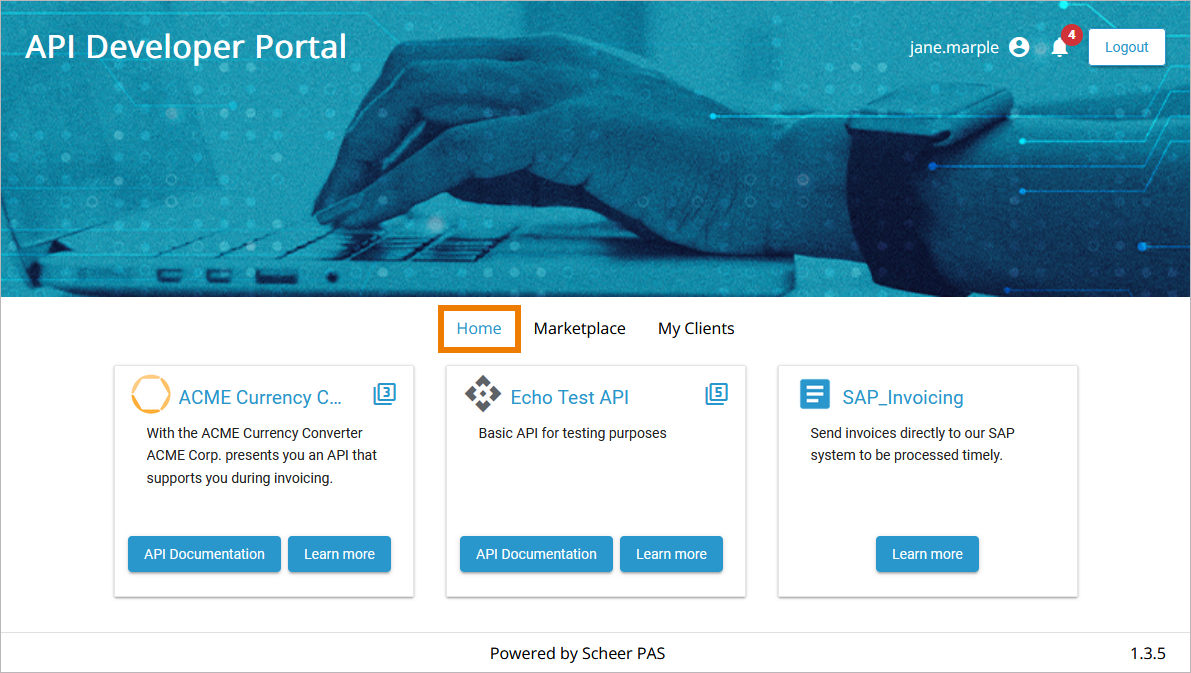Switch to the Marketplace tab
Viewport: 1191px width, 673px height.
579,328
